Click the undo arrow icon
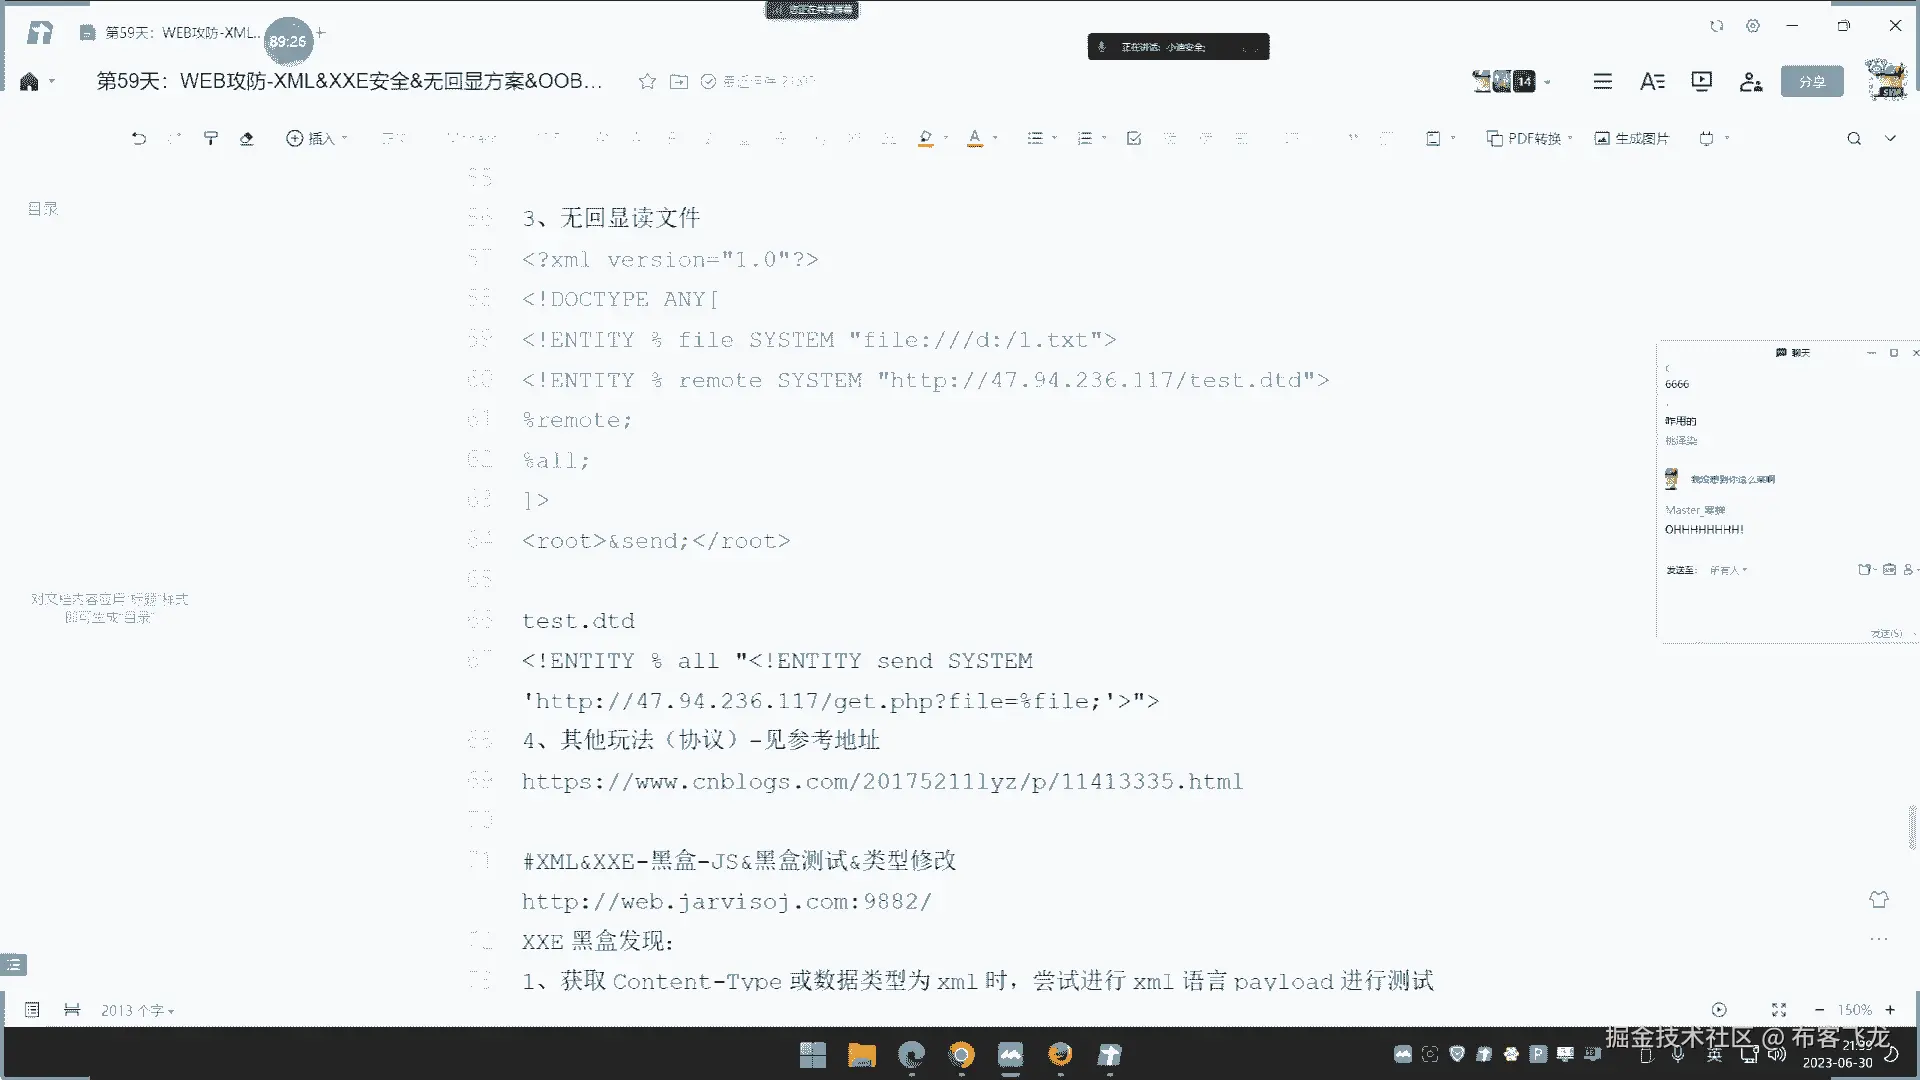Image resolution: width=1920 pixels, height=1080 pixels. tap(139, 139)
